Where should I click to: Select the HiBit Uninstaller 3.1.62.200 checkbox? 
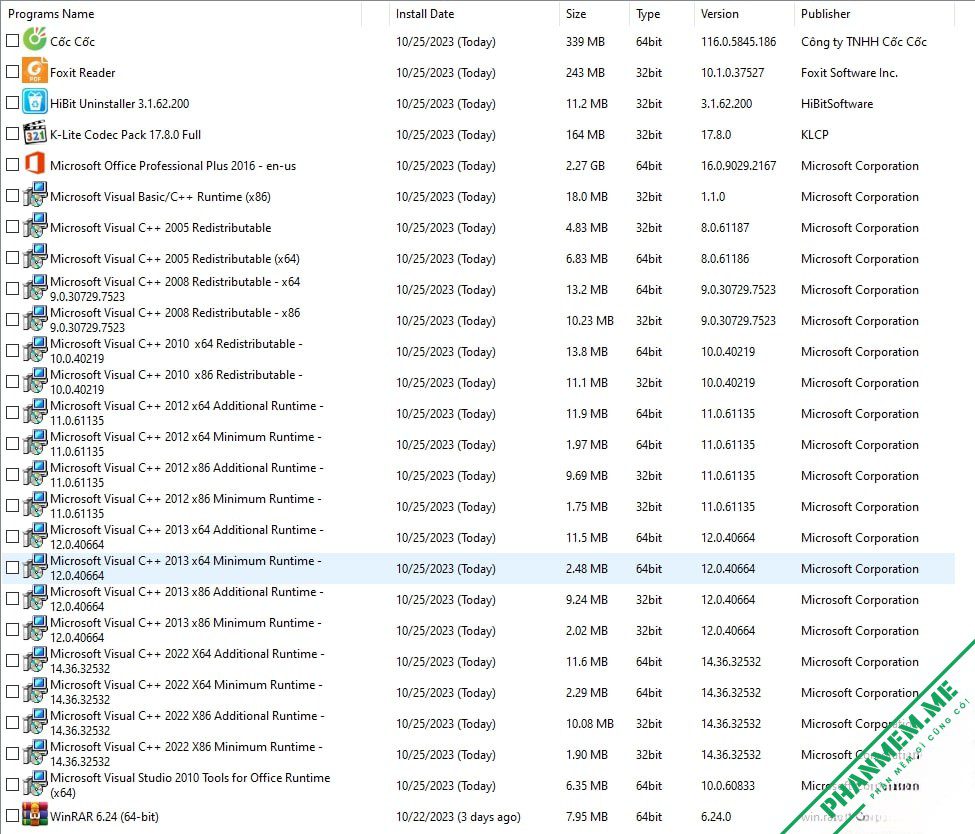pos(12,103)
